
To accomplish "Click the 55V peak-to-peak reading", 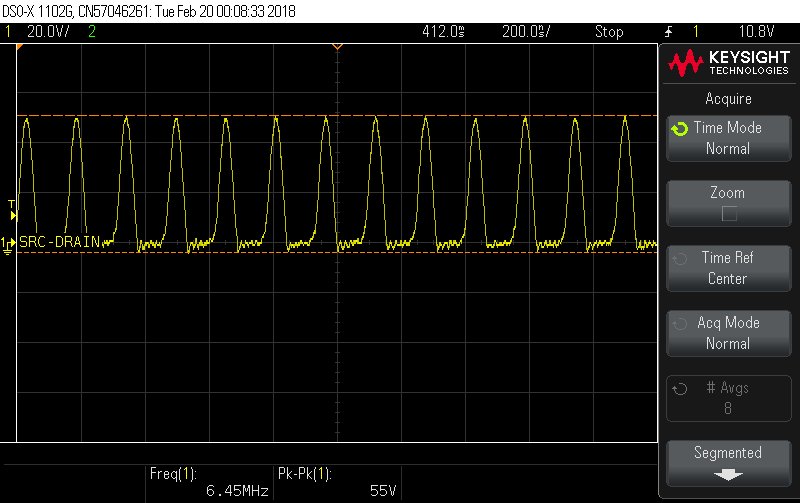I will tap(383, 491).
